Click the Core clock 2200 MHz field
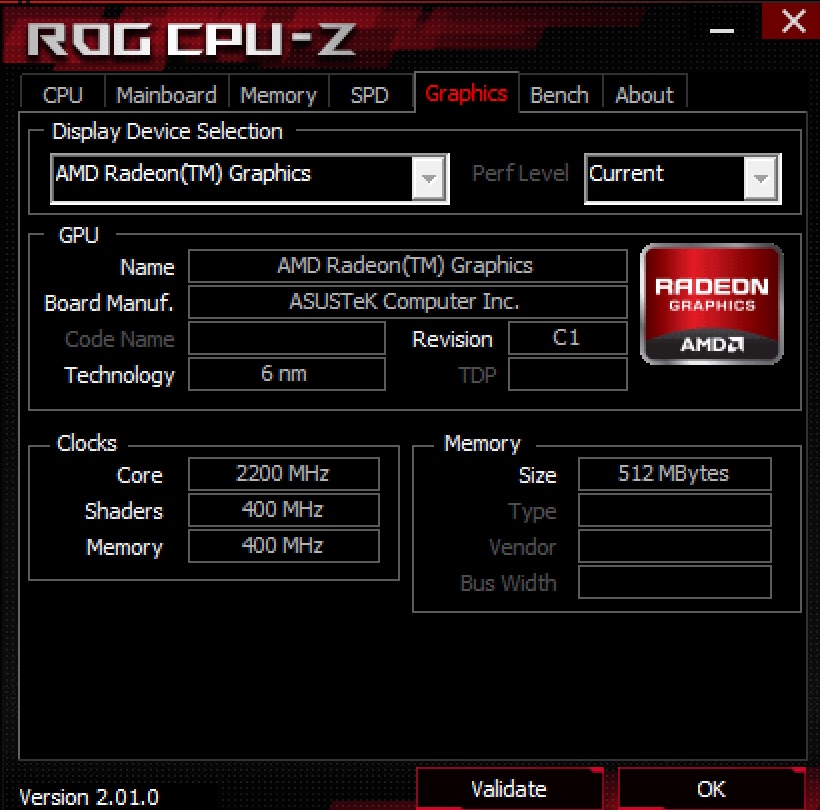 (x=283, y=474)
